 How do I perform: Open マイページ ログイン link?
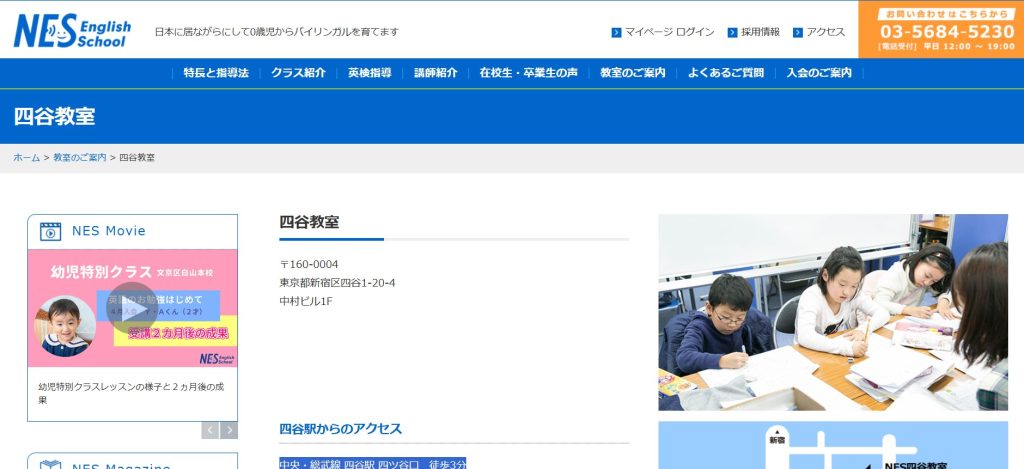[x=669, y=32]
